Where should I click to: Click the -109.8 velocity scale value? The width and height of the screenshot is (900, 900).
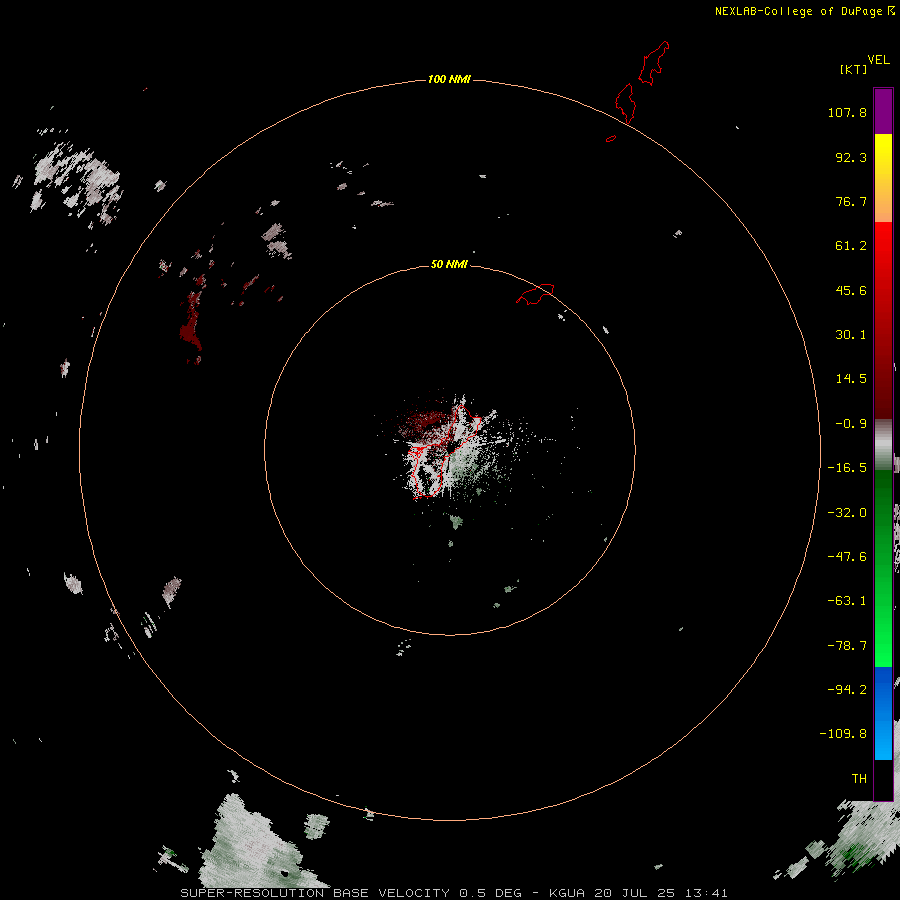(843, 734)
